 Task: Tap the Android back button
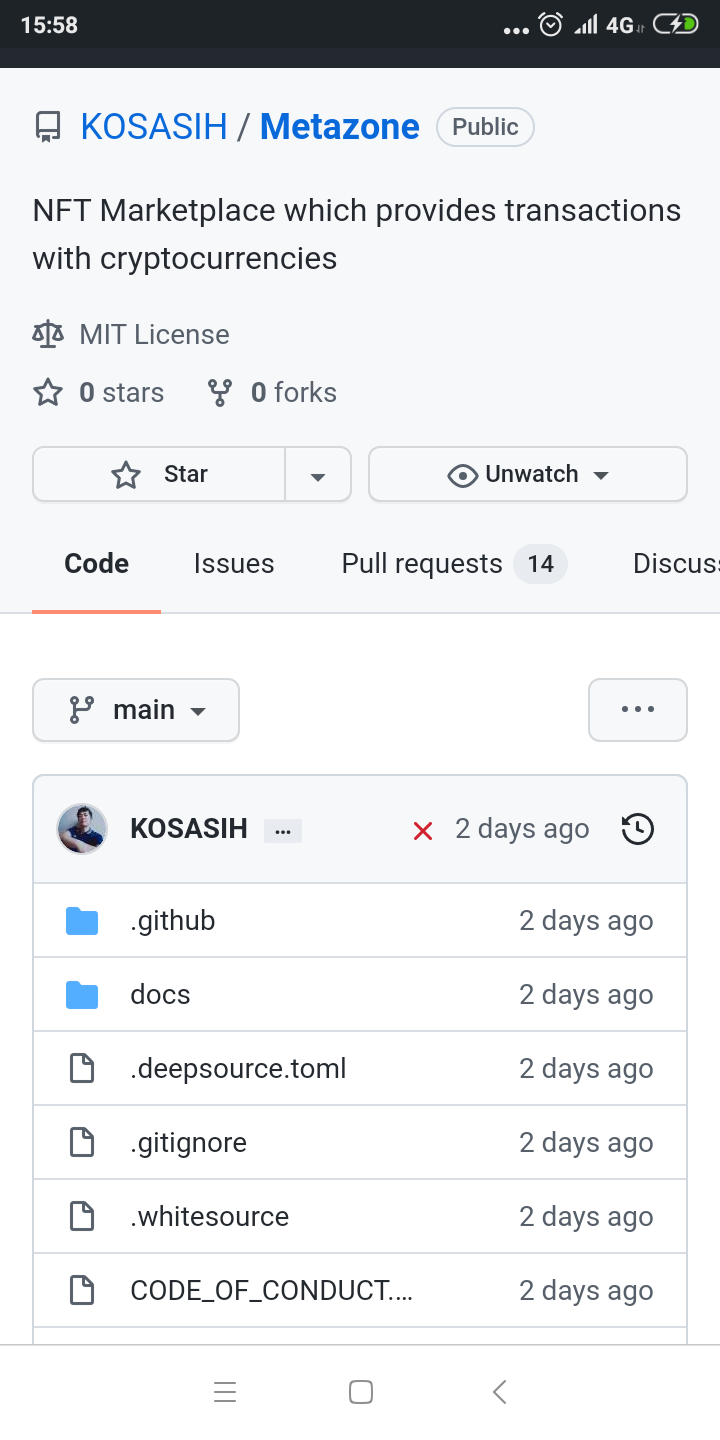point(500,1392)
